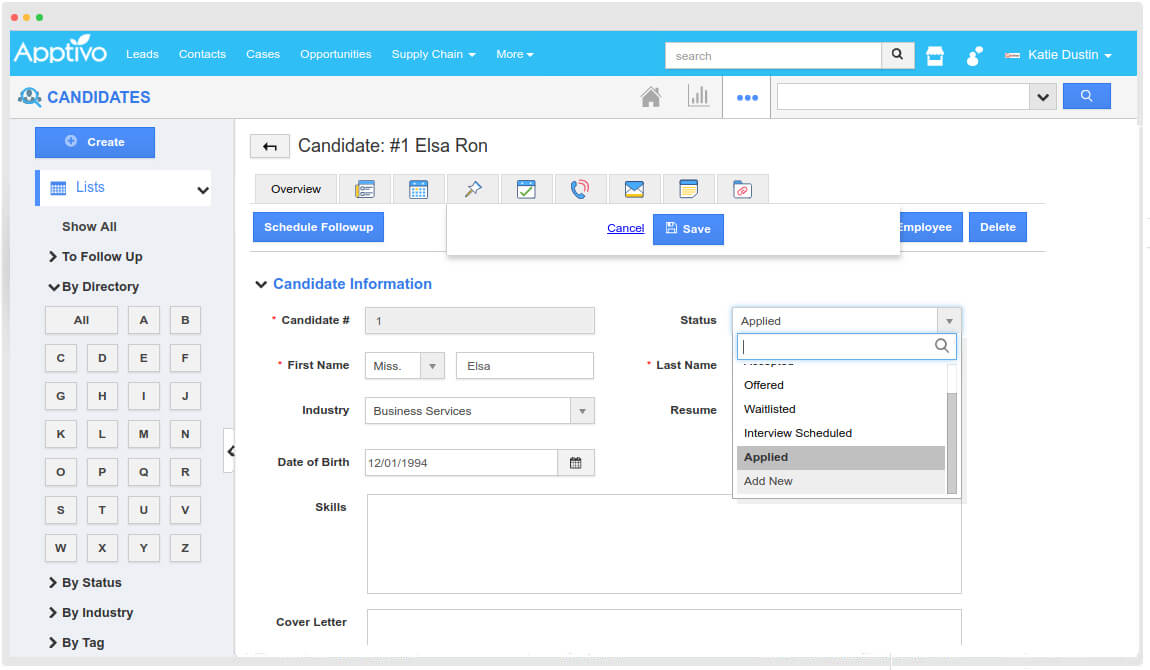Click the date of birth calendar icon
The height and width of the screenshot is (670, 1150).
576,463
